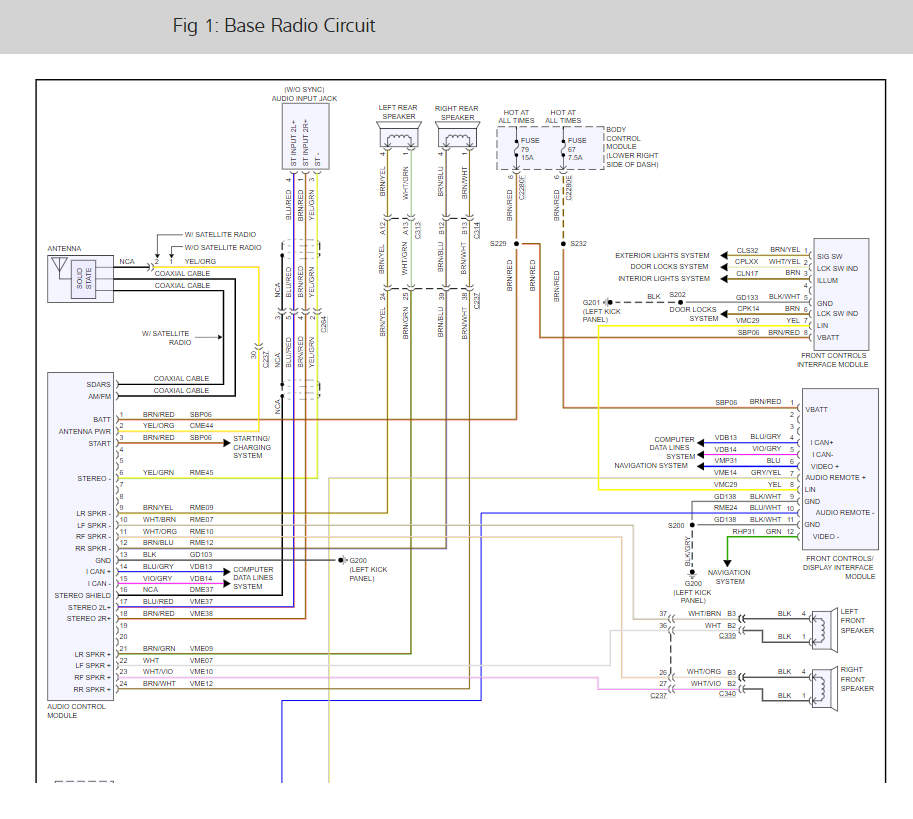The width and height of the screenshot is (913, 819).
Task: Click the green navigation system arrow
Action: [x=727, y=556]
